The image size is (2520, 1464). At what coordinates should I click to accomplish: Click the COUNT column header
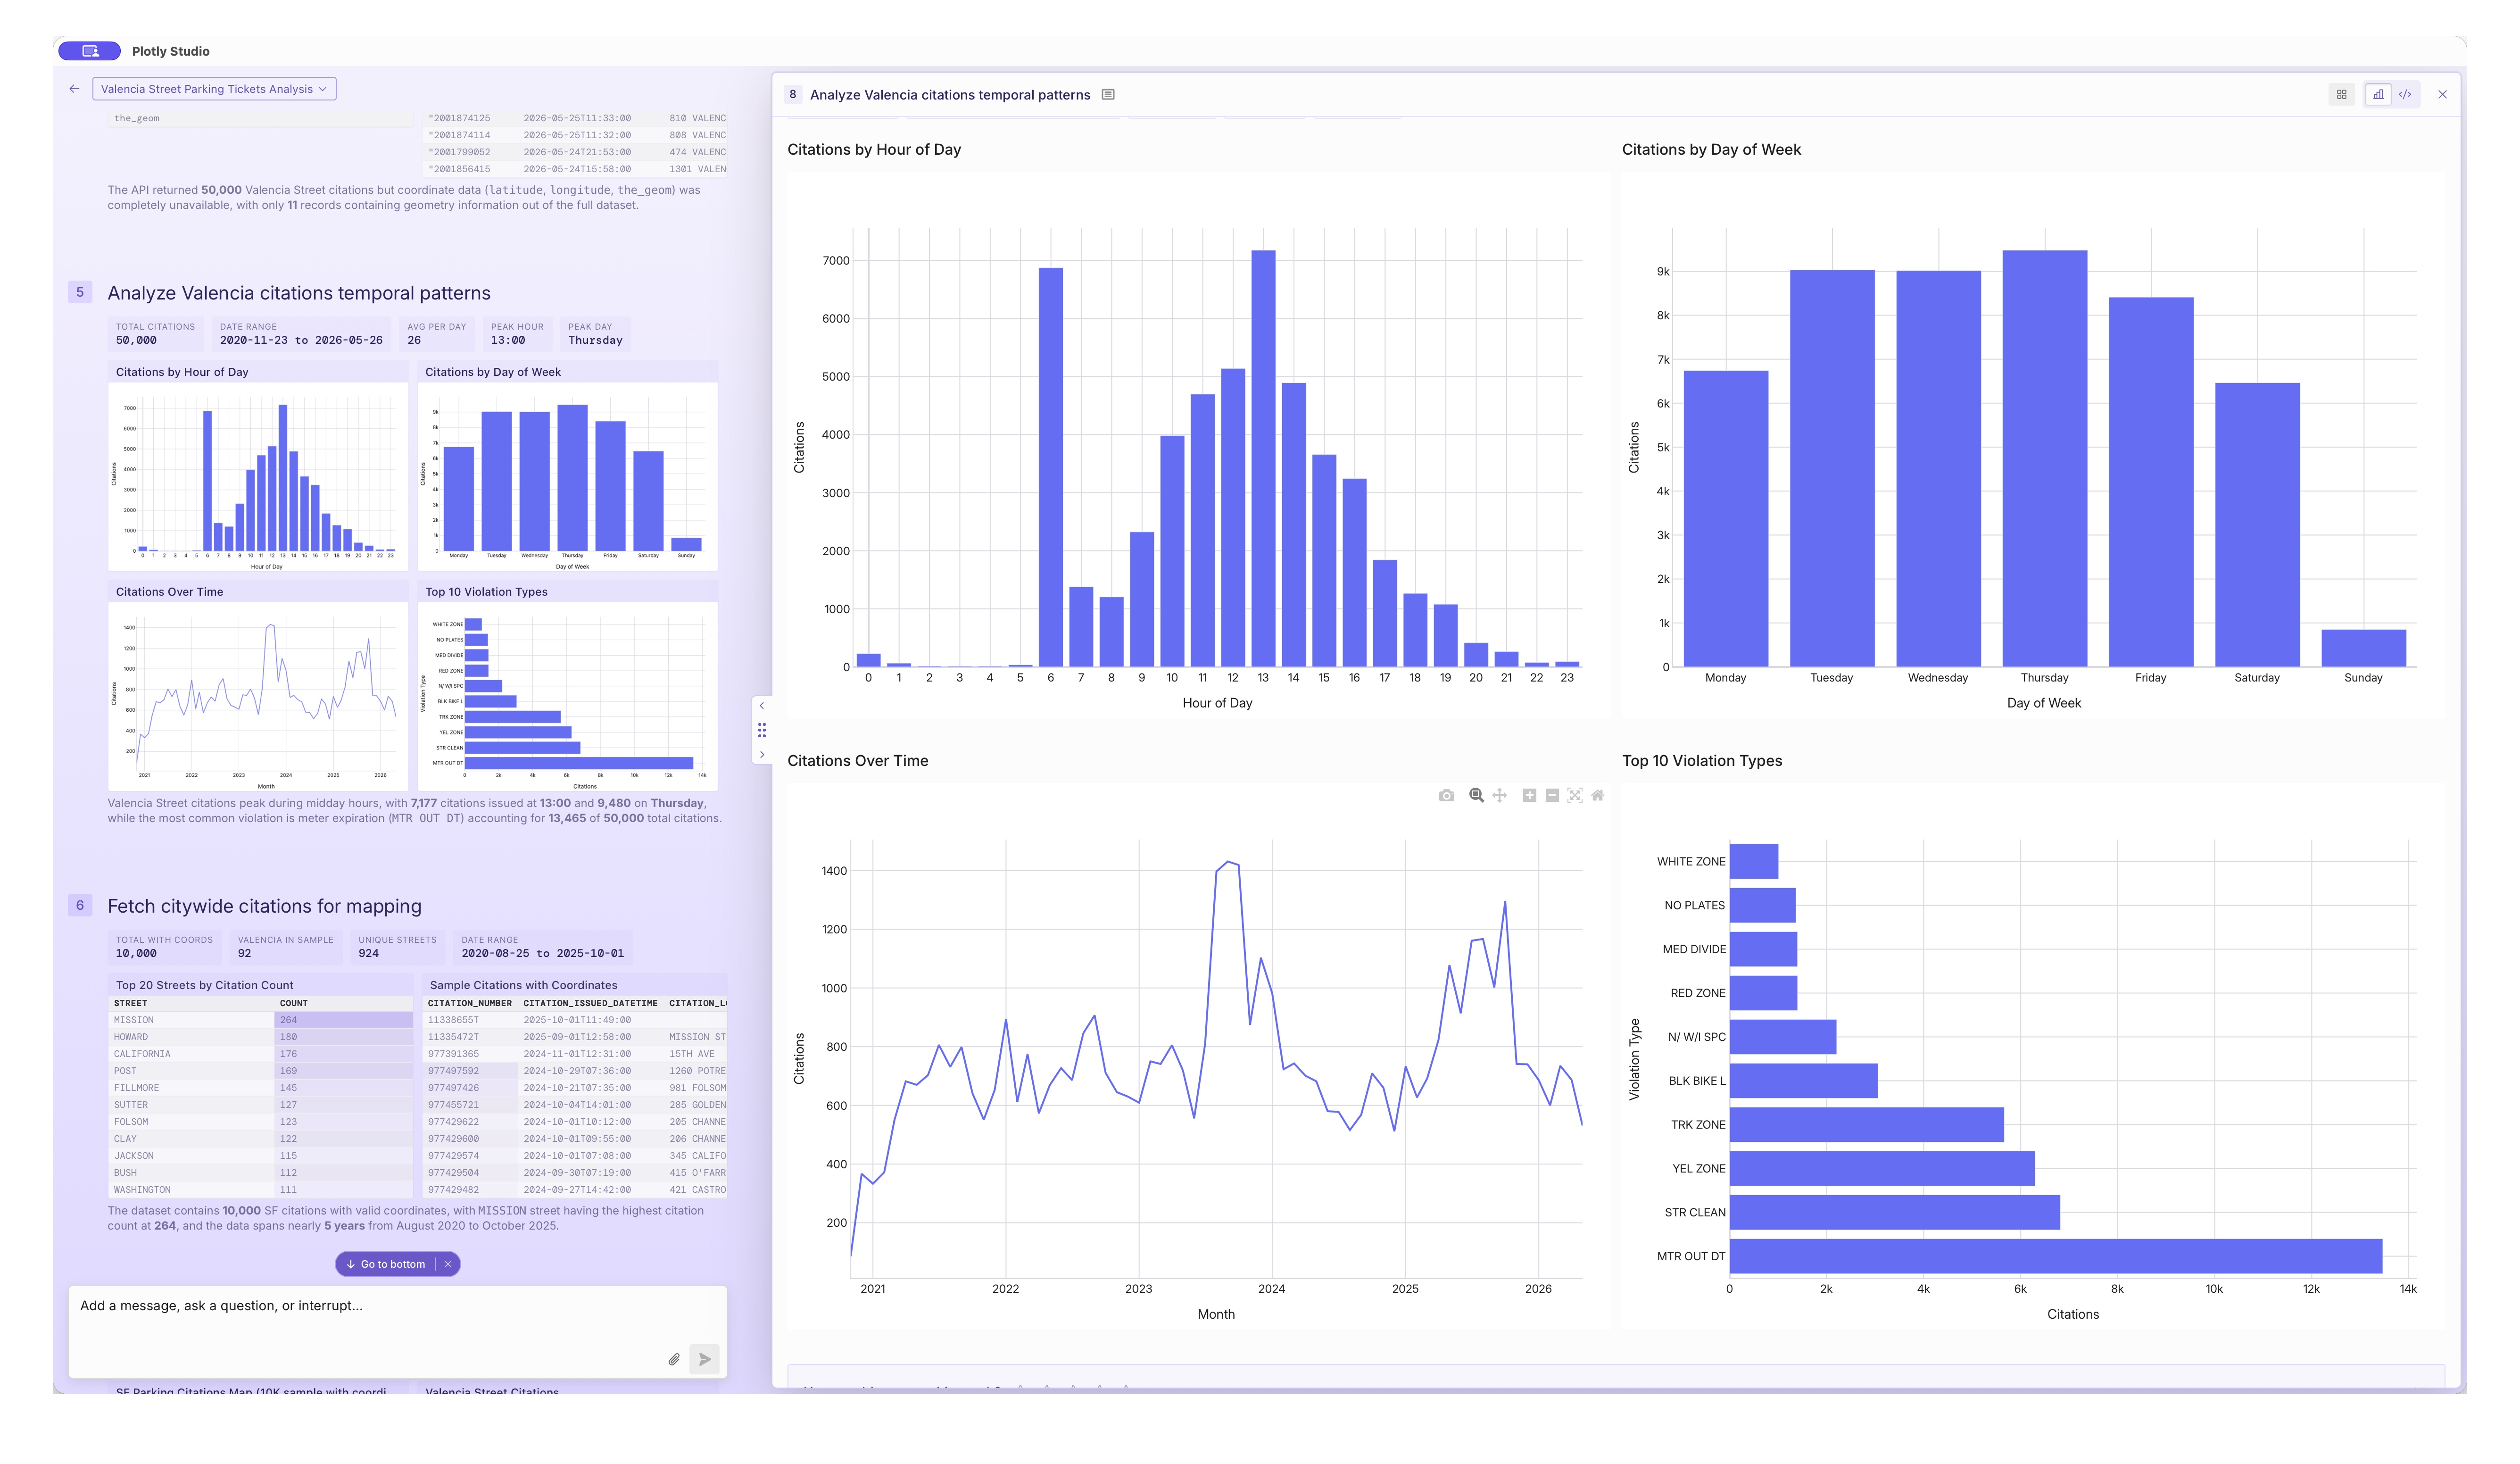tap(344, 1003)
